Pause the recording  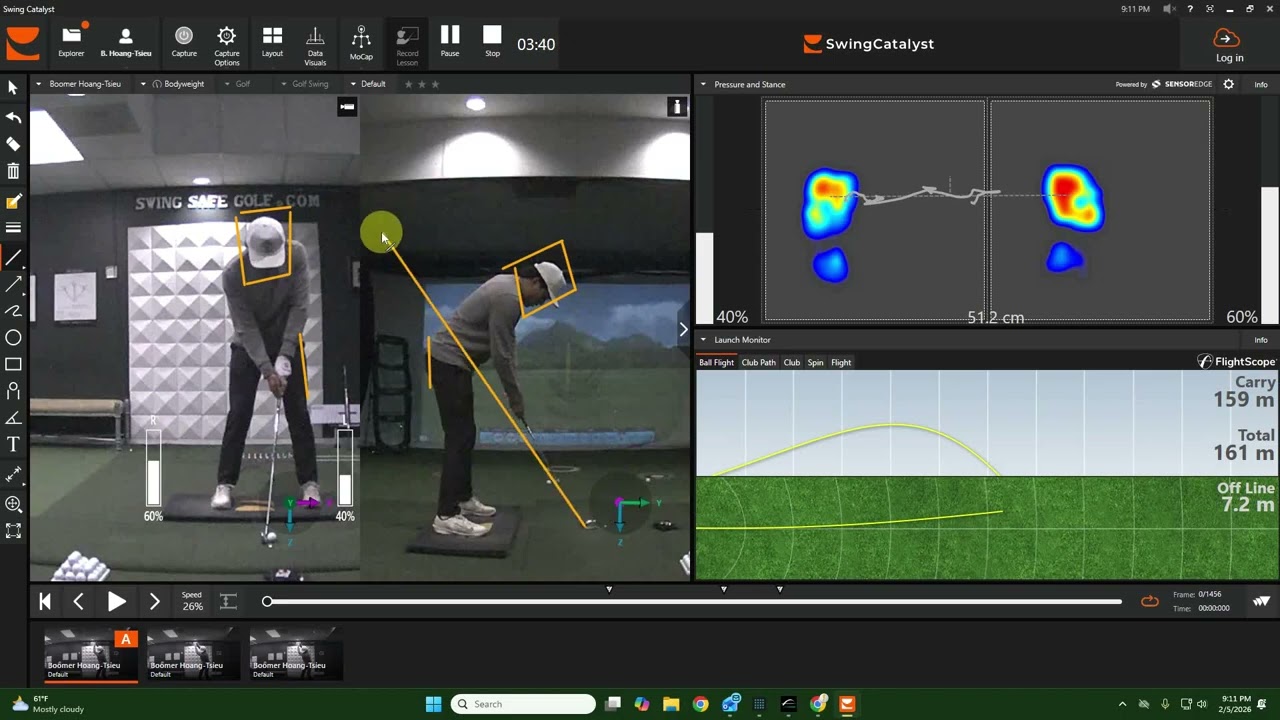tap(450, 42)
